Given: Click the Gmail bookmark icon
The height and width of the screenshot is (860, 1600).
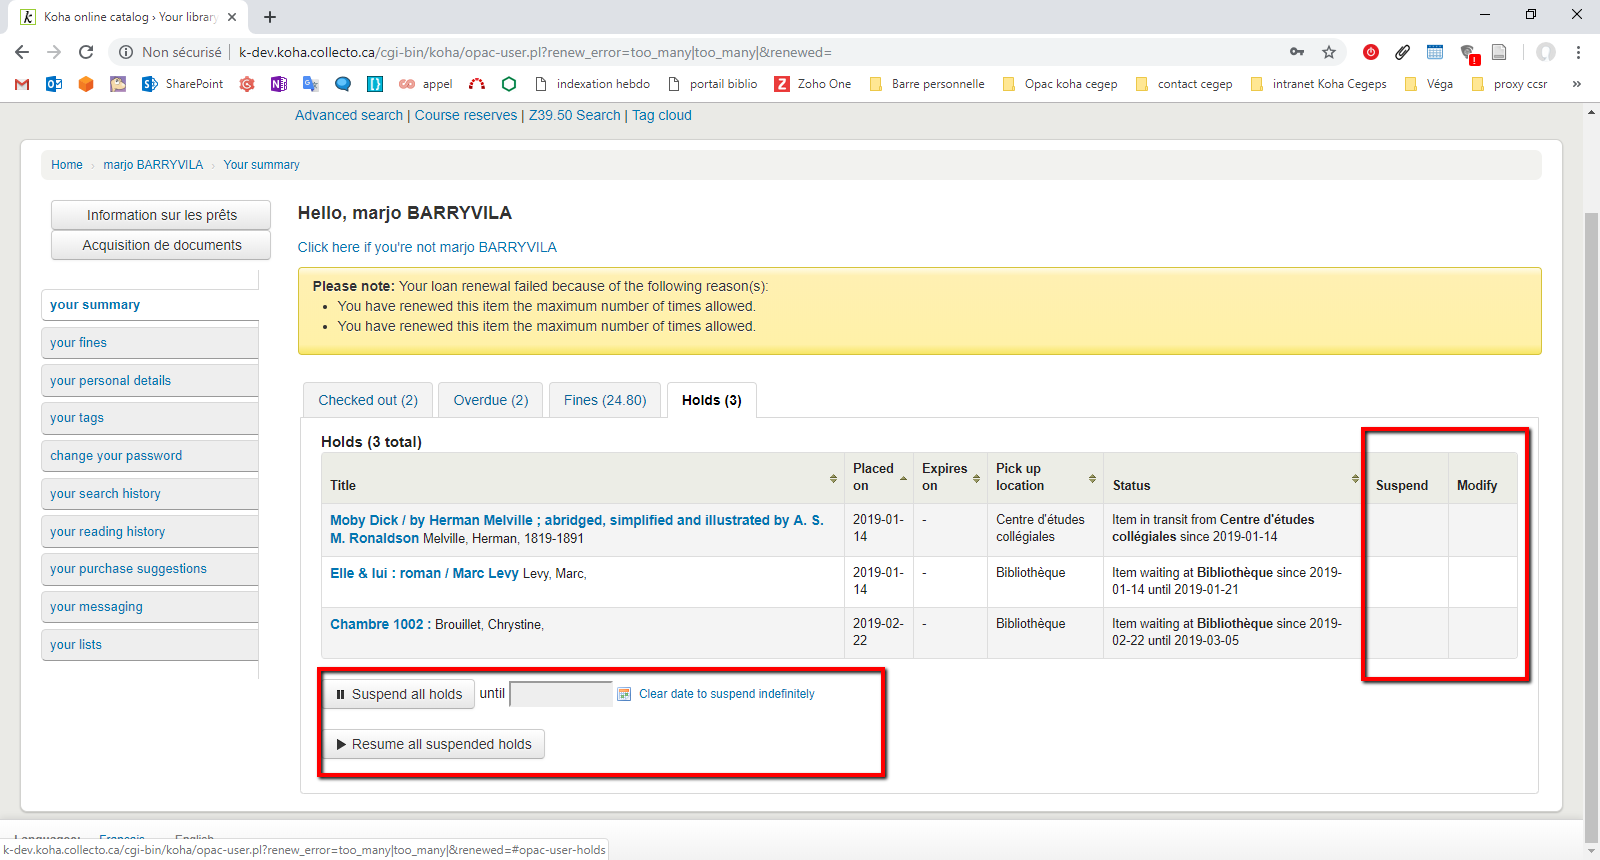Looking at the screenshot, I should [x=22, y=84].
